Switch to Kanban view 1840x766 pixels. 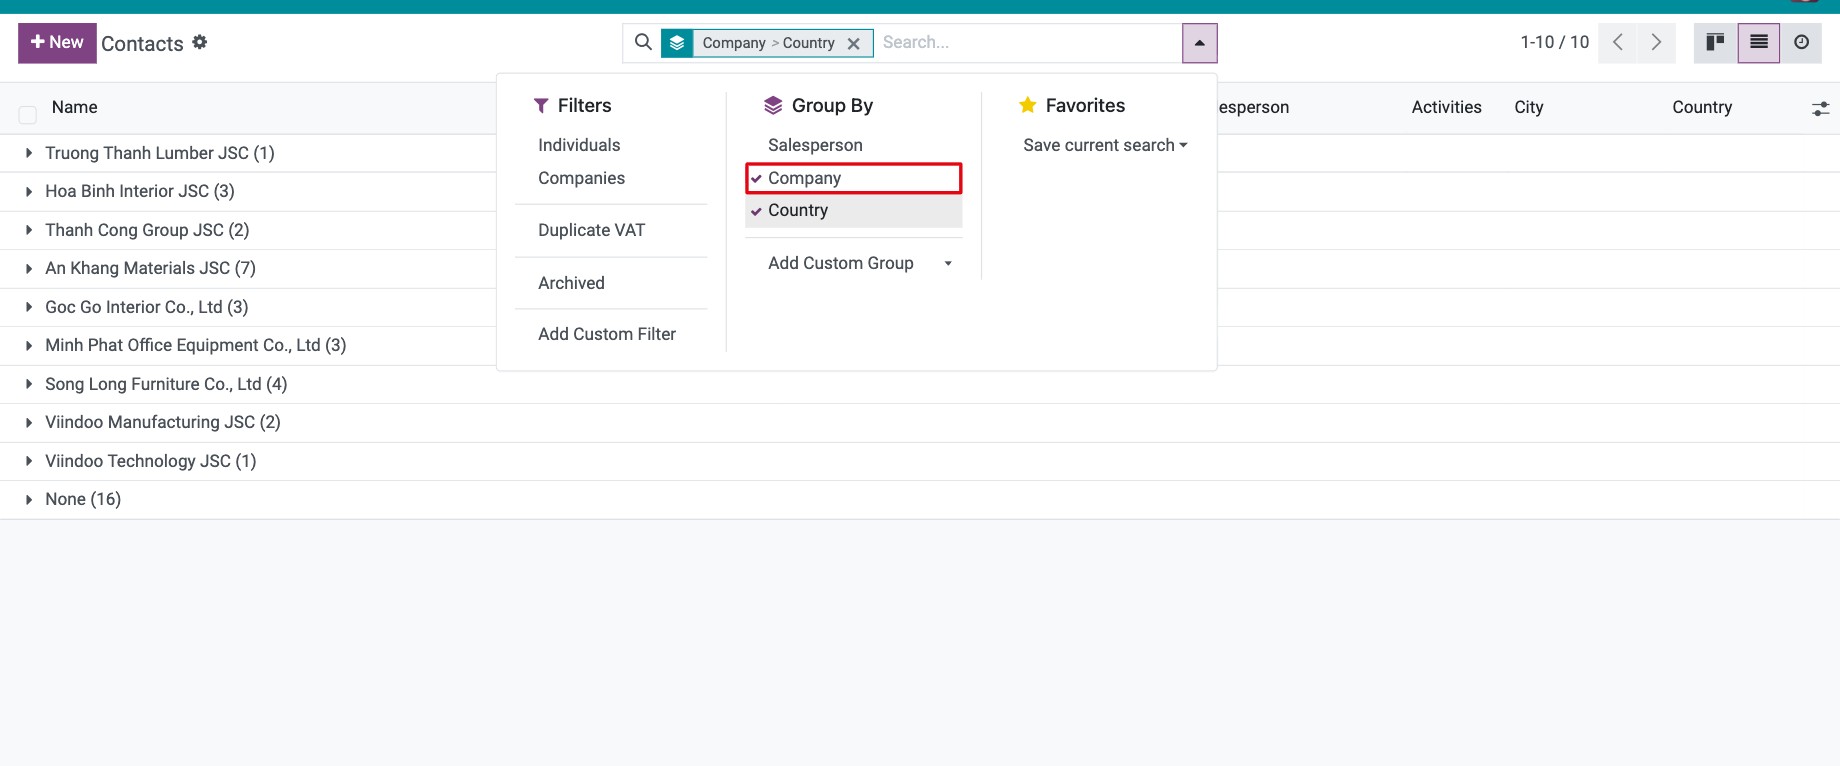(x=1715, y=42)
